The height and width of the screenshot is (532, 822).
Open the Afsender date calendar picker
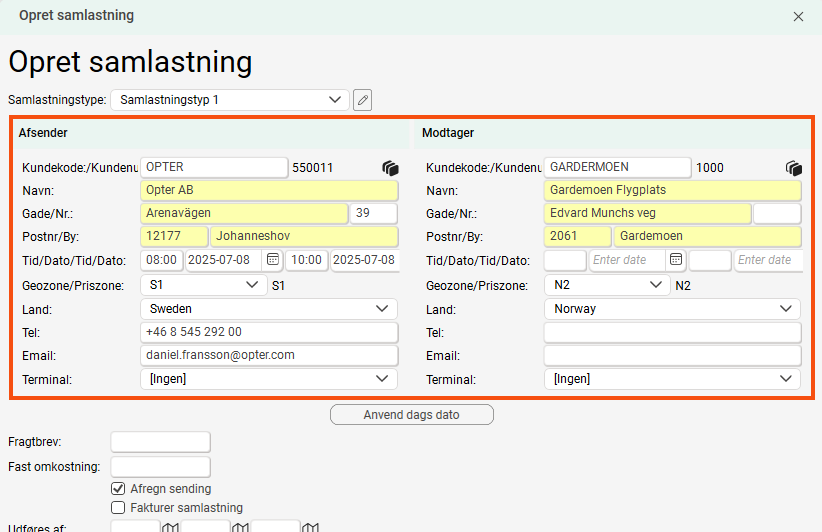tap(273, 260)
